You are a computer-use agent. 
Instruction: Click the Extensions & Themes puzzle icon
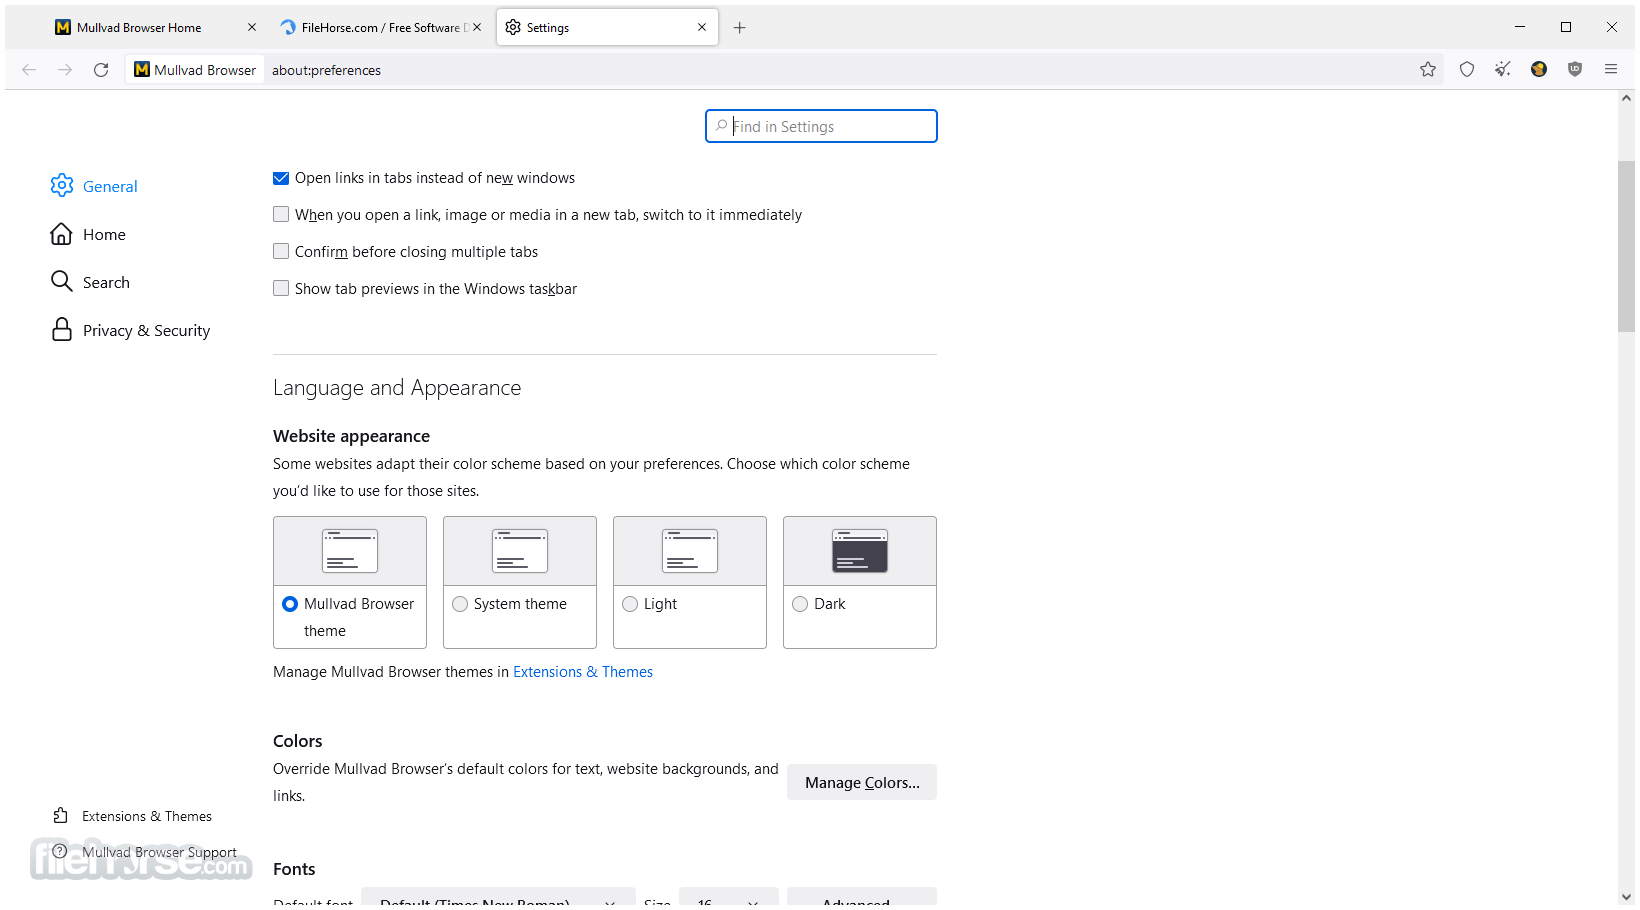[61, 816]
